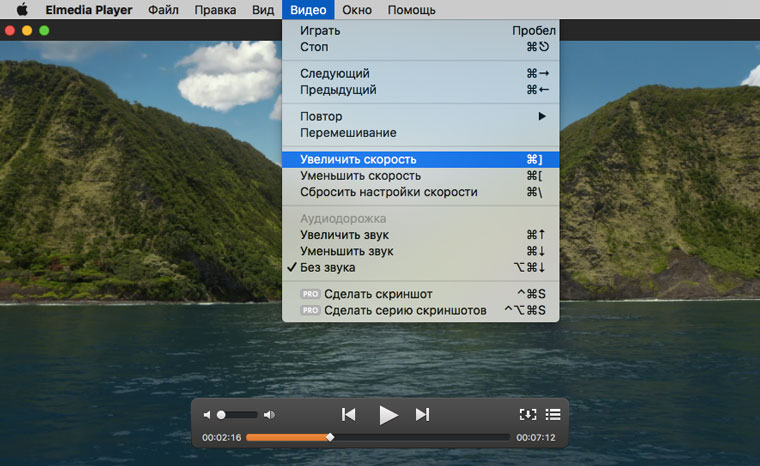Choose Следующий to skip to next video
Screen dimensions: 760x466
point(421,73)
